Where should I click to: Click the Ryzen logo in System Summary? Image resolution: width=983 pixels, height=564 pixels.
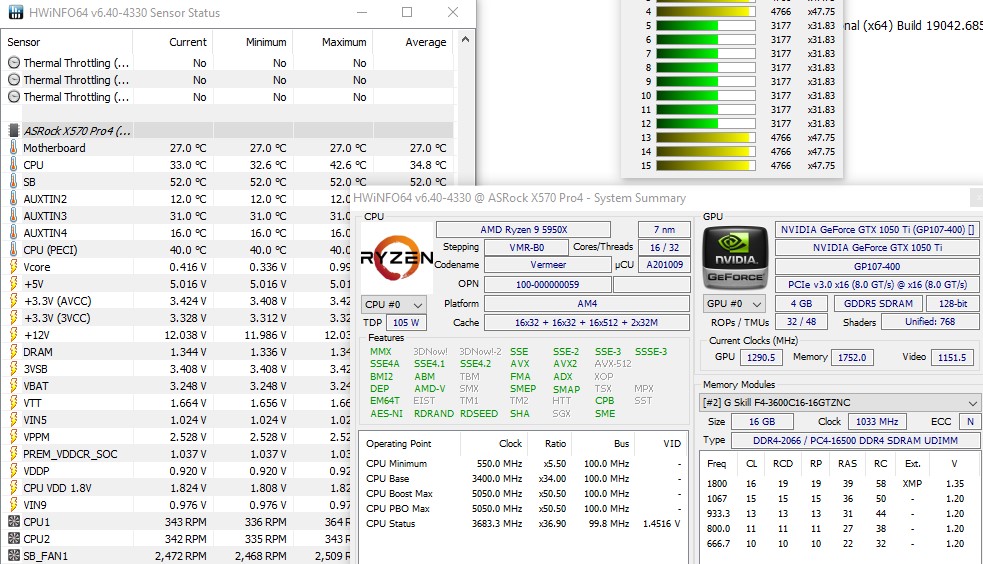pos(397,257)
